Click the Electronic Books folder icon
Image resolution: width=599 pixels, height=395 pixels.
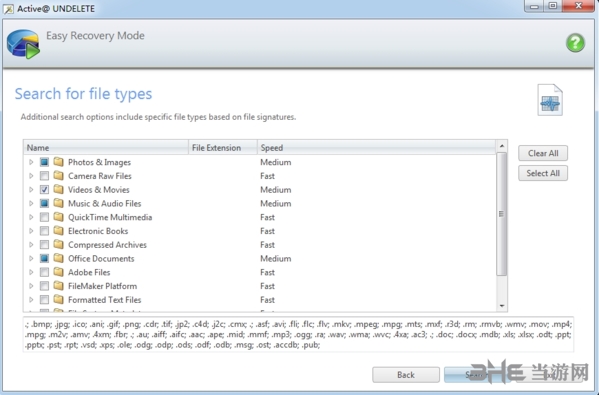click(58, 230)
